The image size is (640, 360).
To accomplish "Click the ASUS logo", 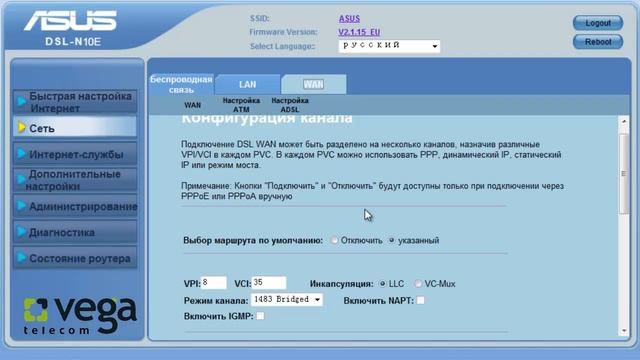I will 70,20.
